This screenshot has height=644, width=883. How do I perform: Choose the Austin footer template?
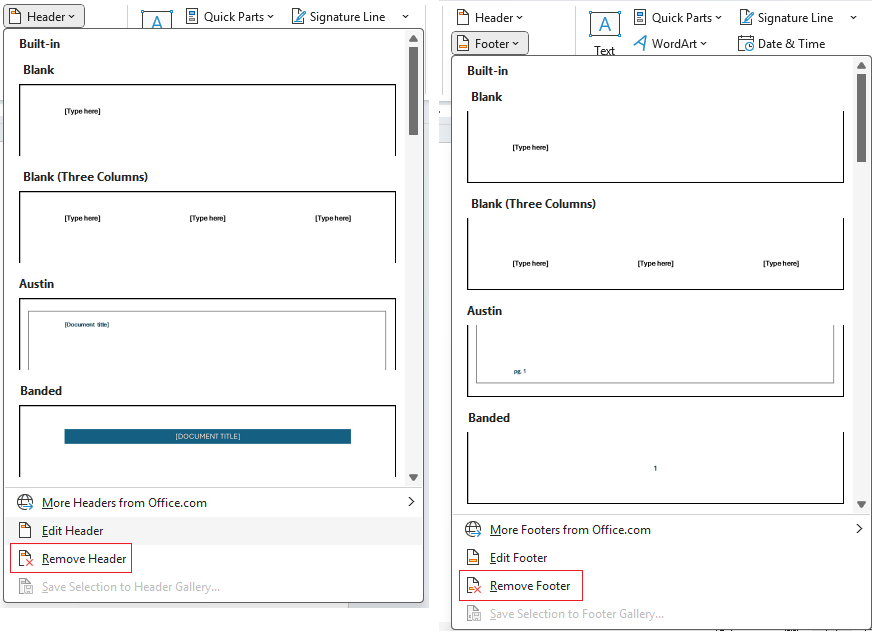pyautogui.click(x=655, y=360)
